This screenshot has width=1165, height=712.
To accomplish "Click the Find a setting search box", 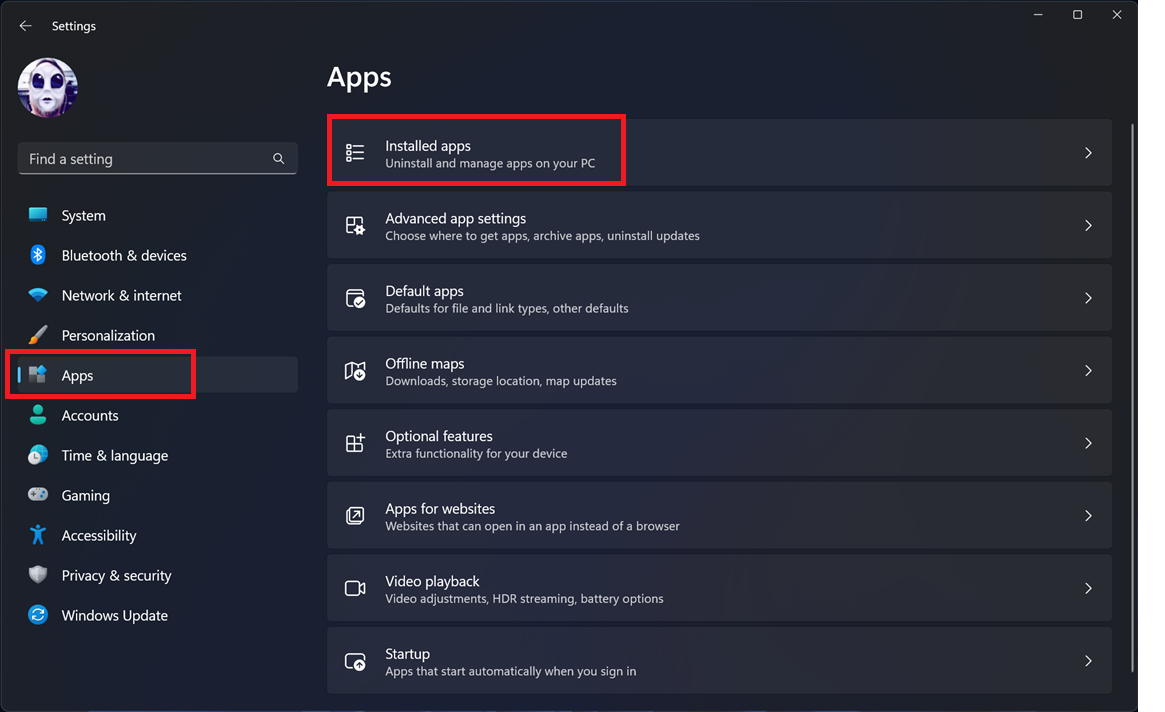I will 157,158.
